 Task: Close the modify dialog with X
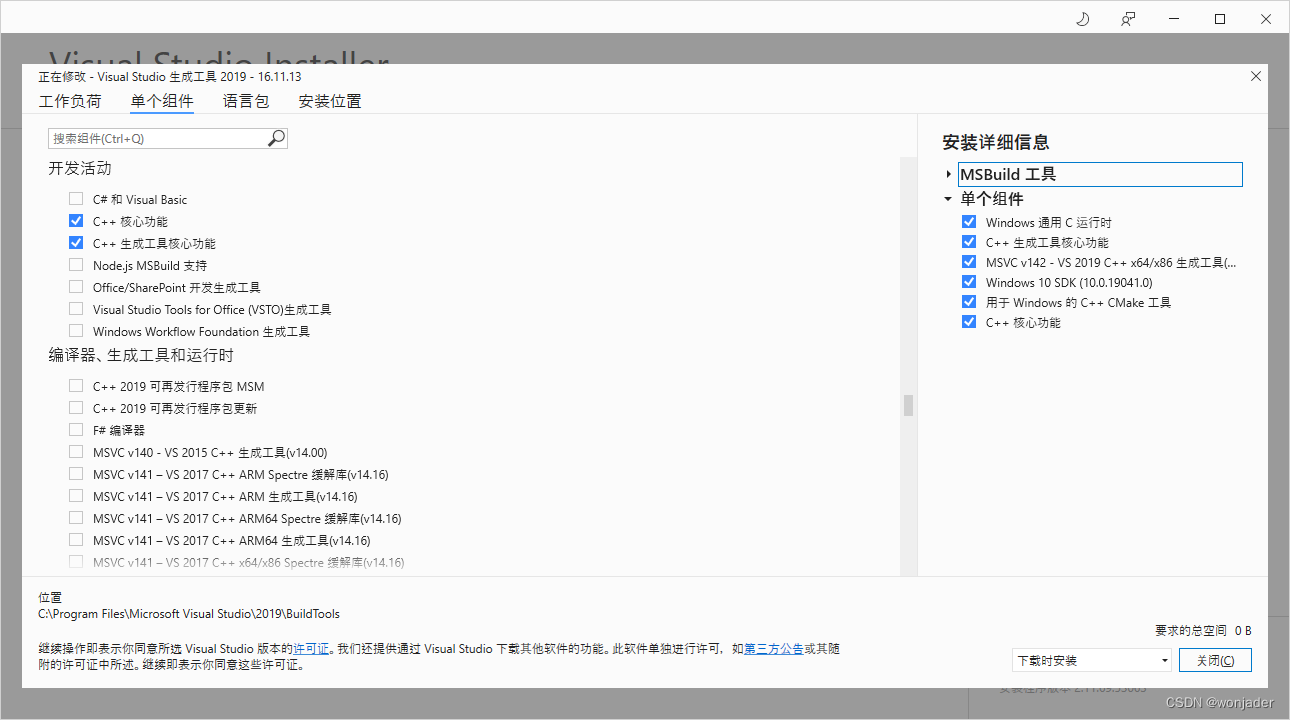click(1256, 76)
